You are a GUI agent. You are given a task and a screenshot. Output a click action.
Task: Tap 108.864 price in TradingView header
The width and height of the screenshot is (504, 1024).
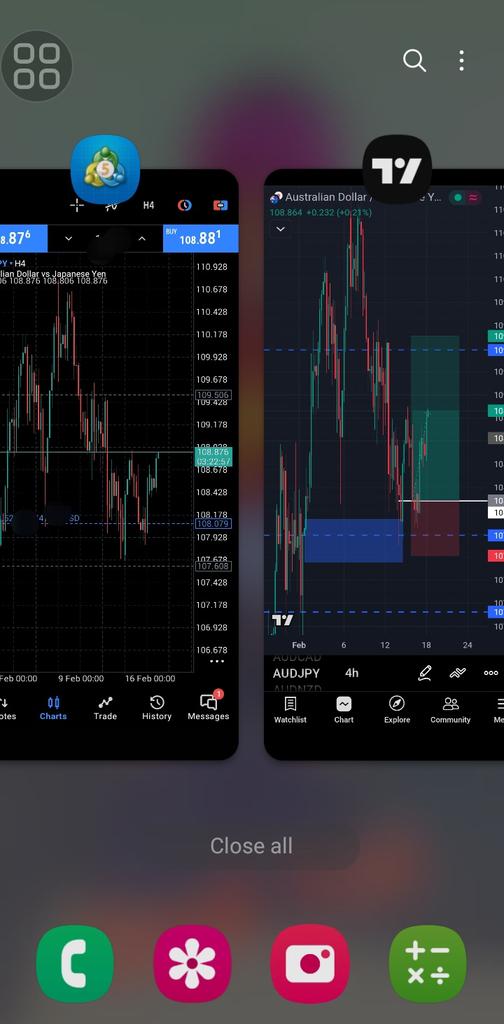pyautogui.click(x=286, y=212)
